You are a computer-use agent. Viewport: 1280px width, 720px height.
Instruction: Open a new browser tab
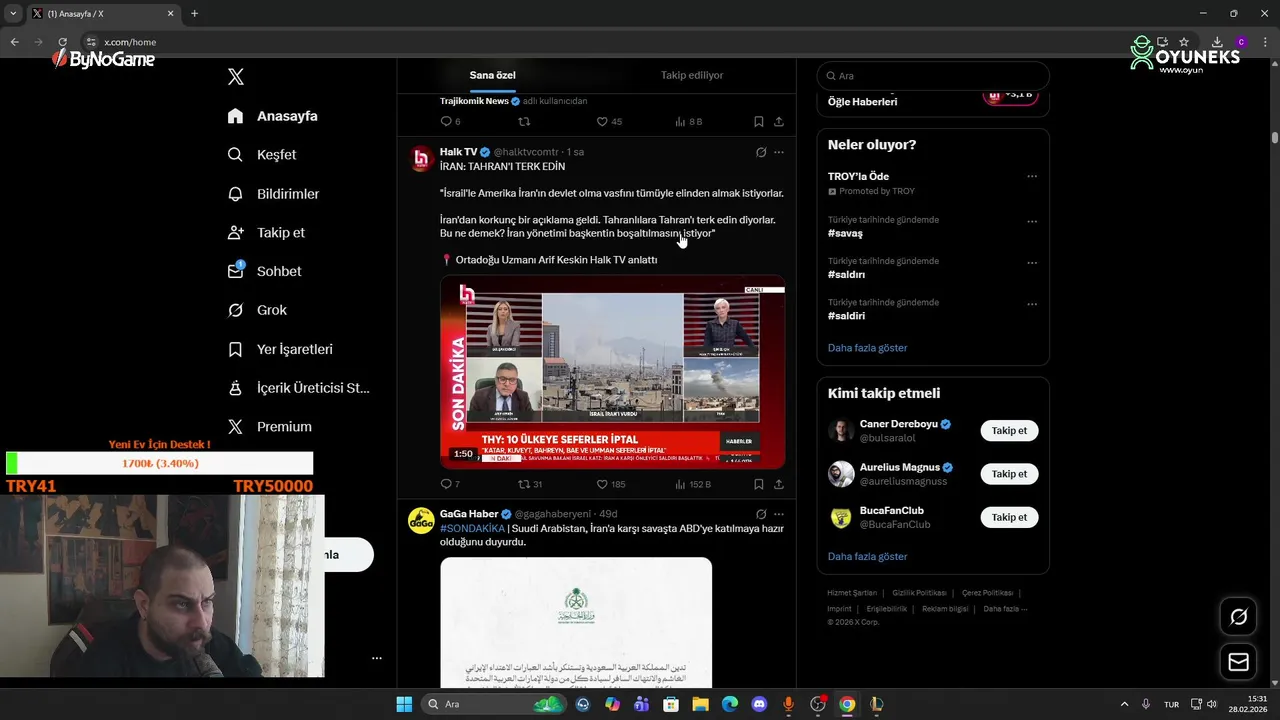tap(194, 14)
